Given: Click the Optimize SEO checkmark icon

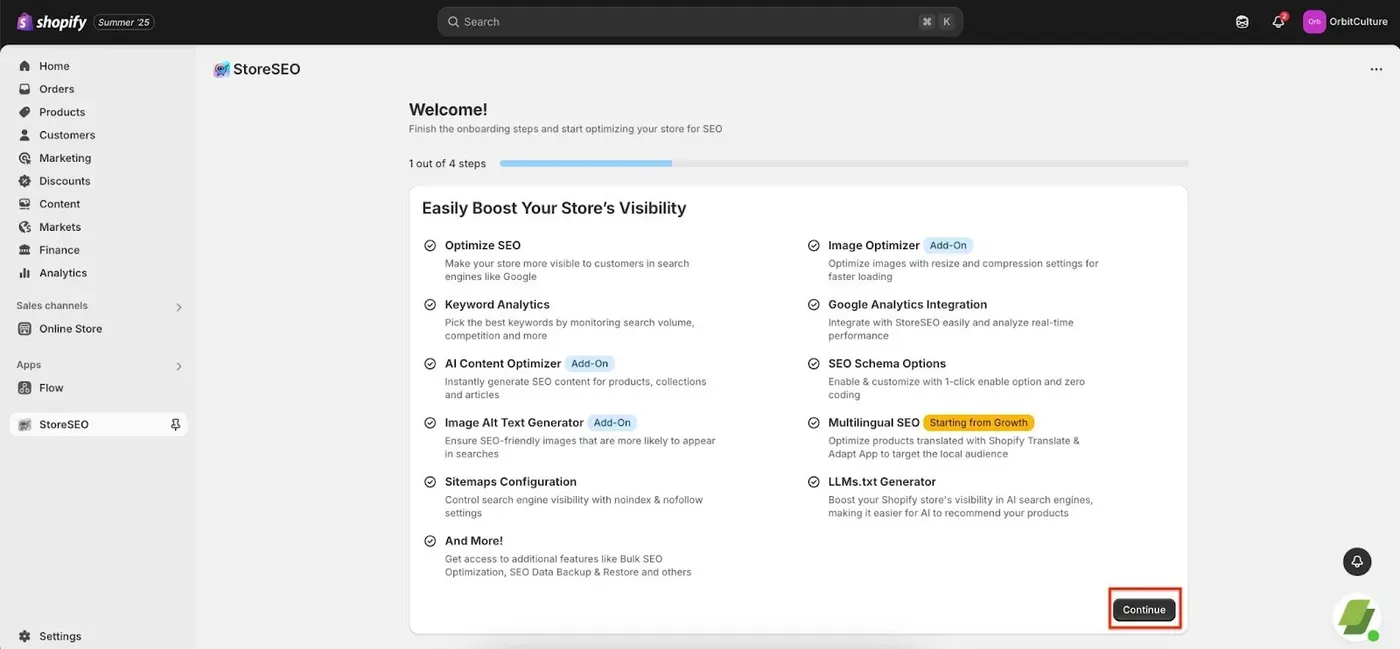Looking at the screenshot, I should 430,245.
